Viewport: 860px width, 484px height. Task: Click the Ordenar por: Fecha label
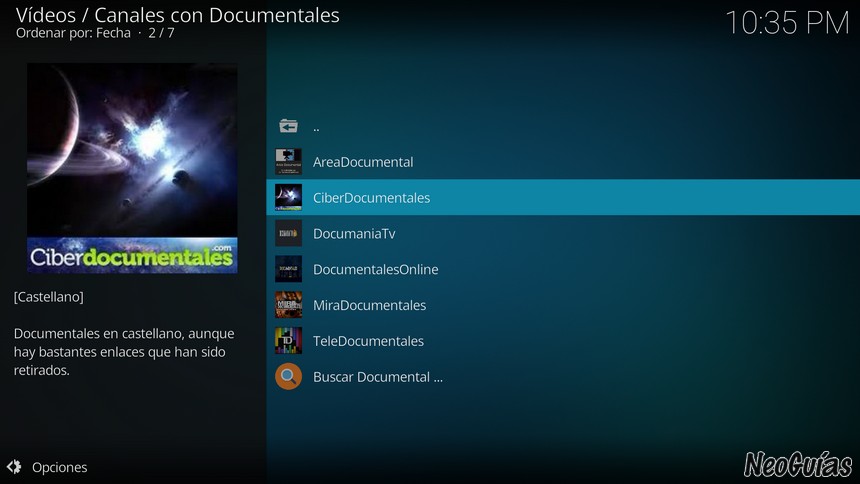pyautogui.click(x=73, y=33)
